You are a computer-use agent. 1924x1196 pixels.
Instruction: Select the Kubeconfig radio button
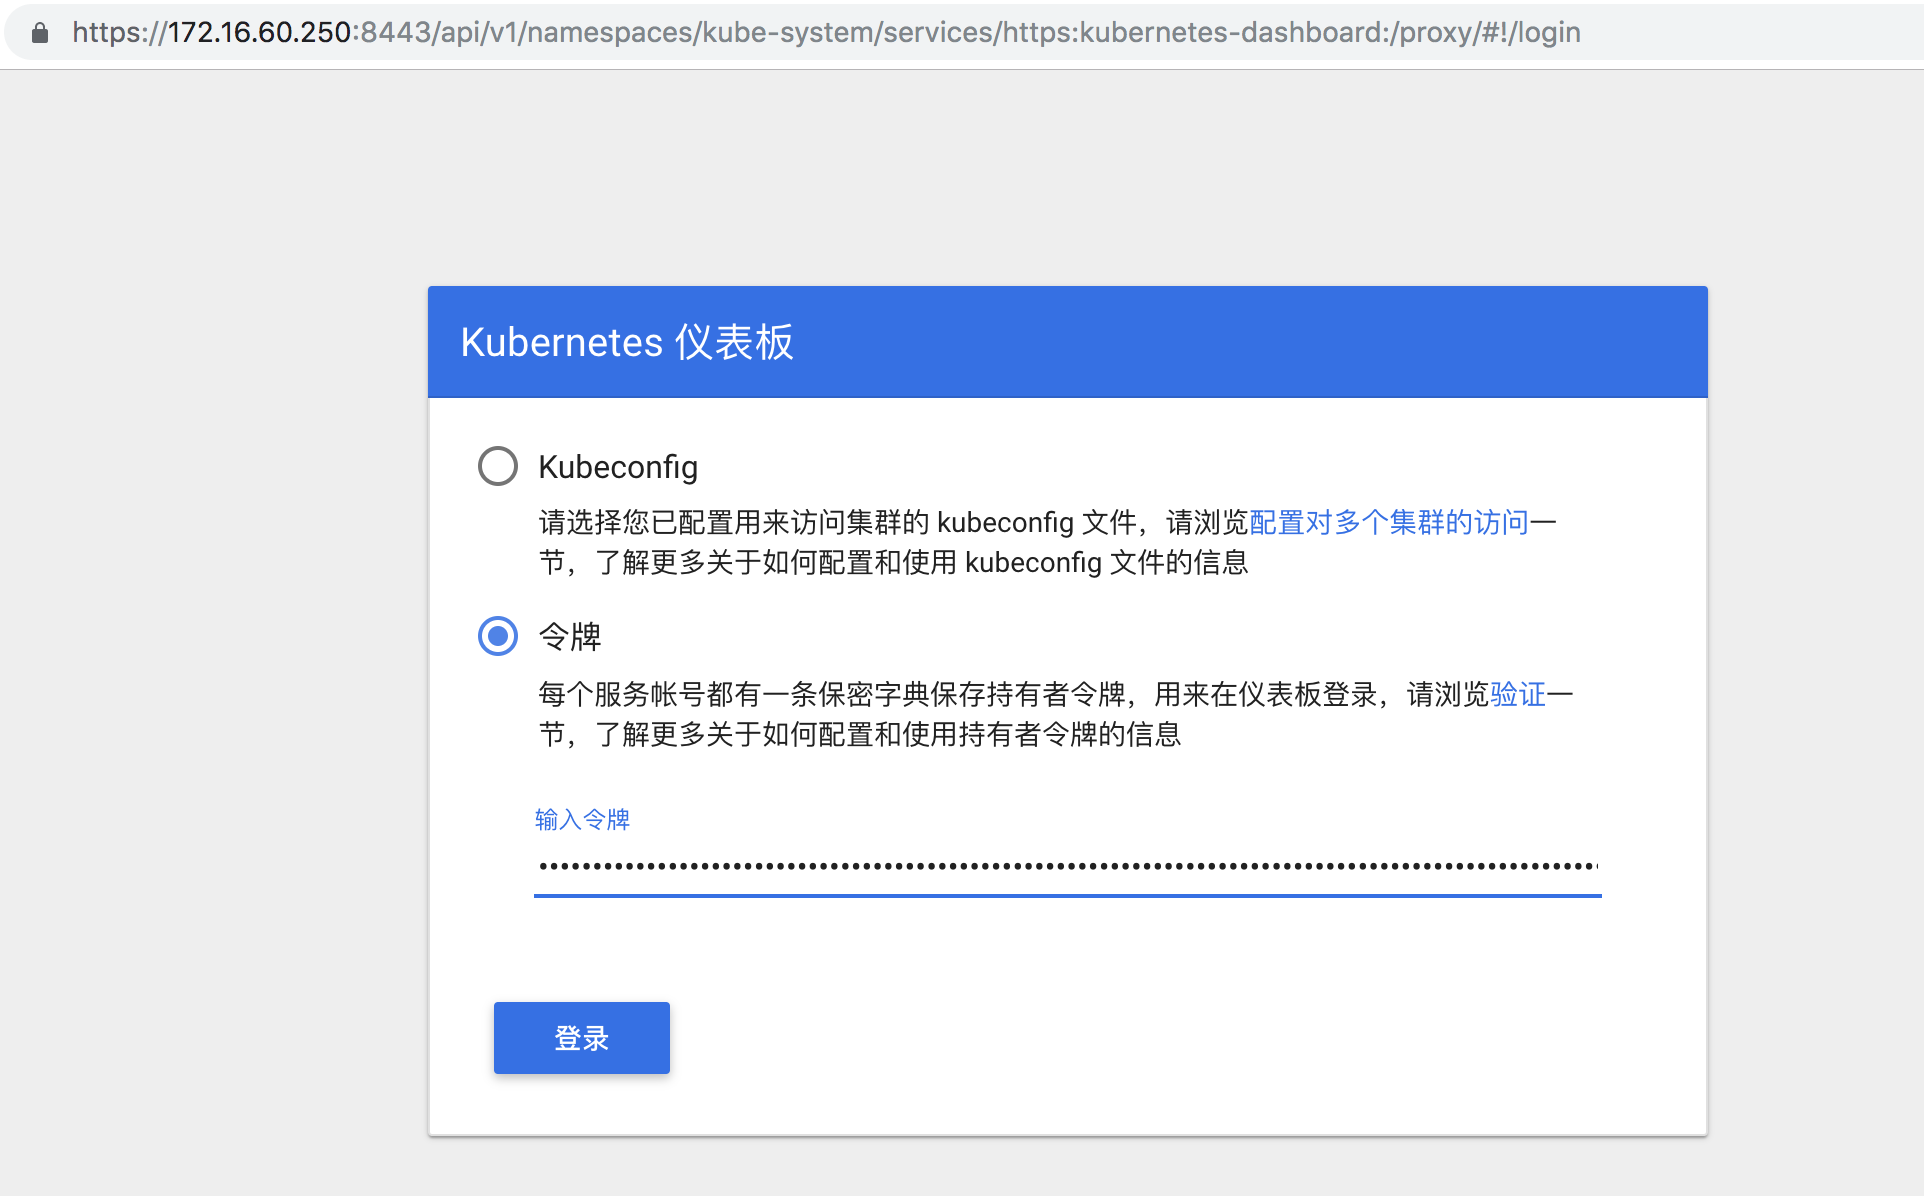[x=498, y=466]
